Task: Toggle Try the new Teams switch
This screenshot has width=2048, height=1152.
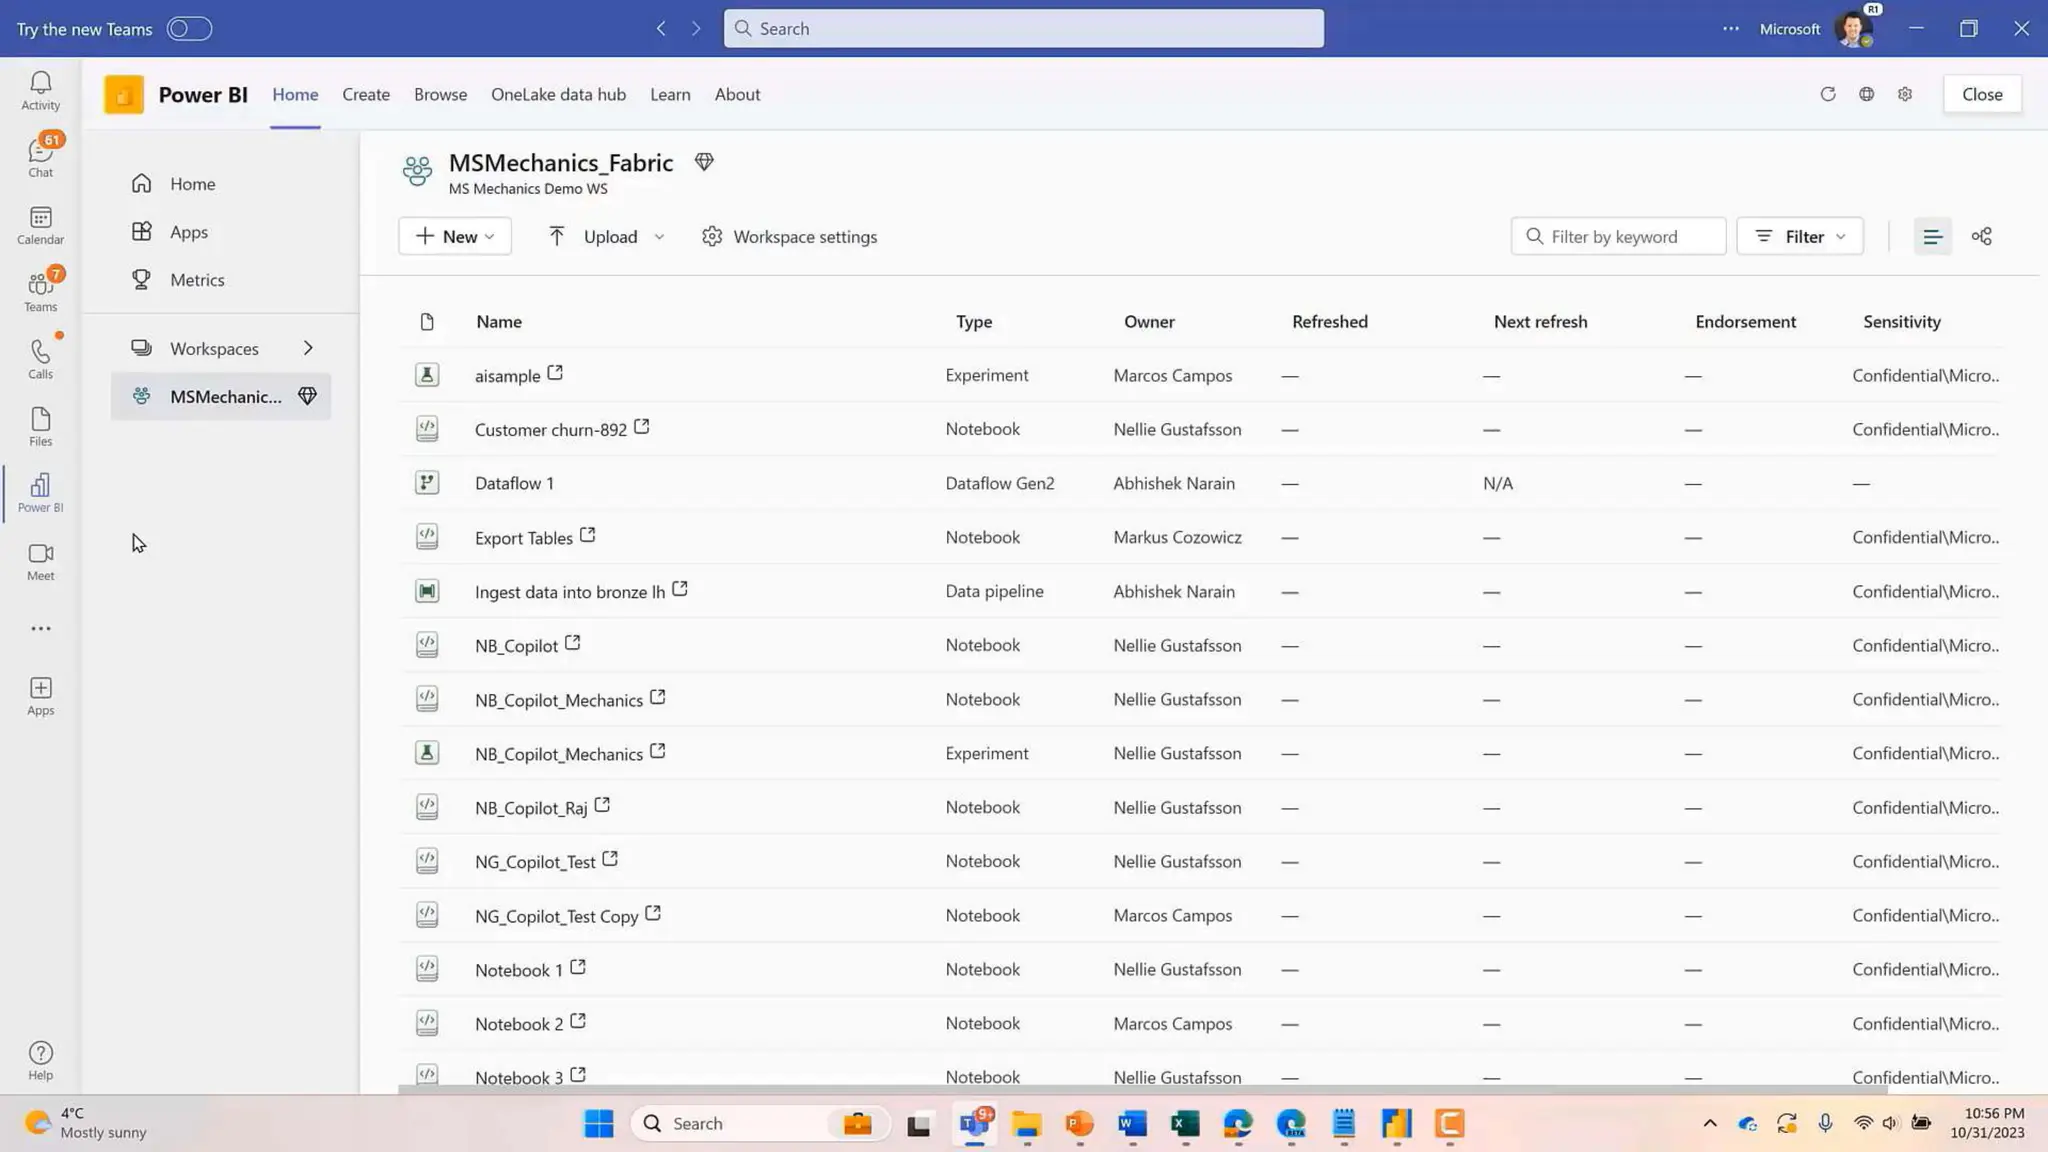Action: pyautogui.click(x=189, y=29)
